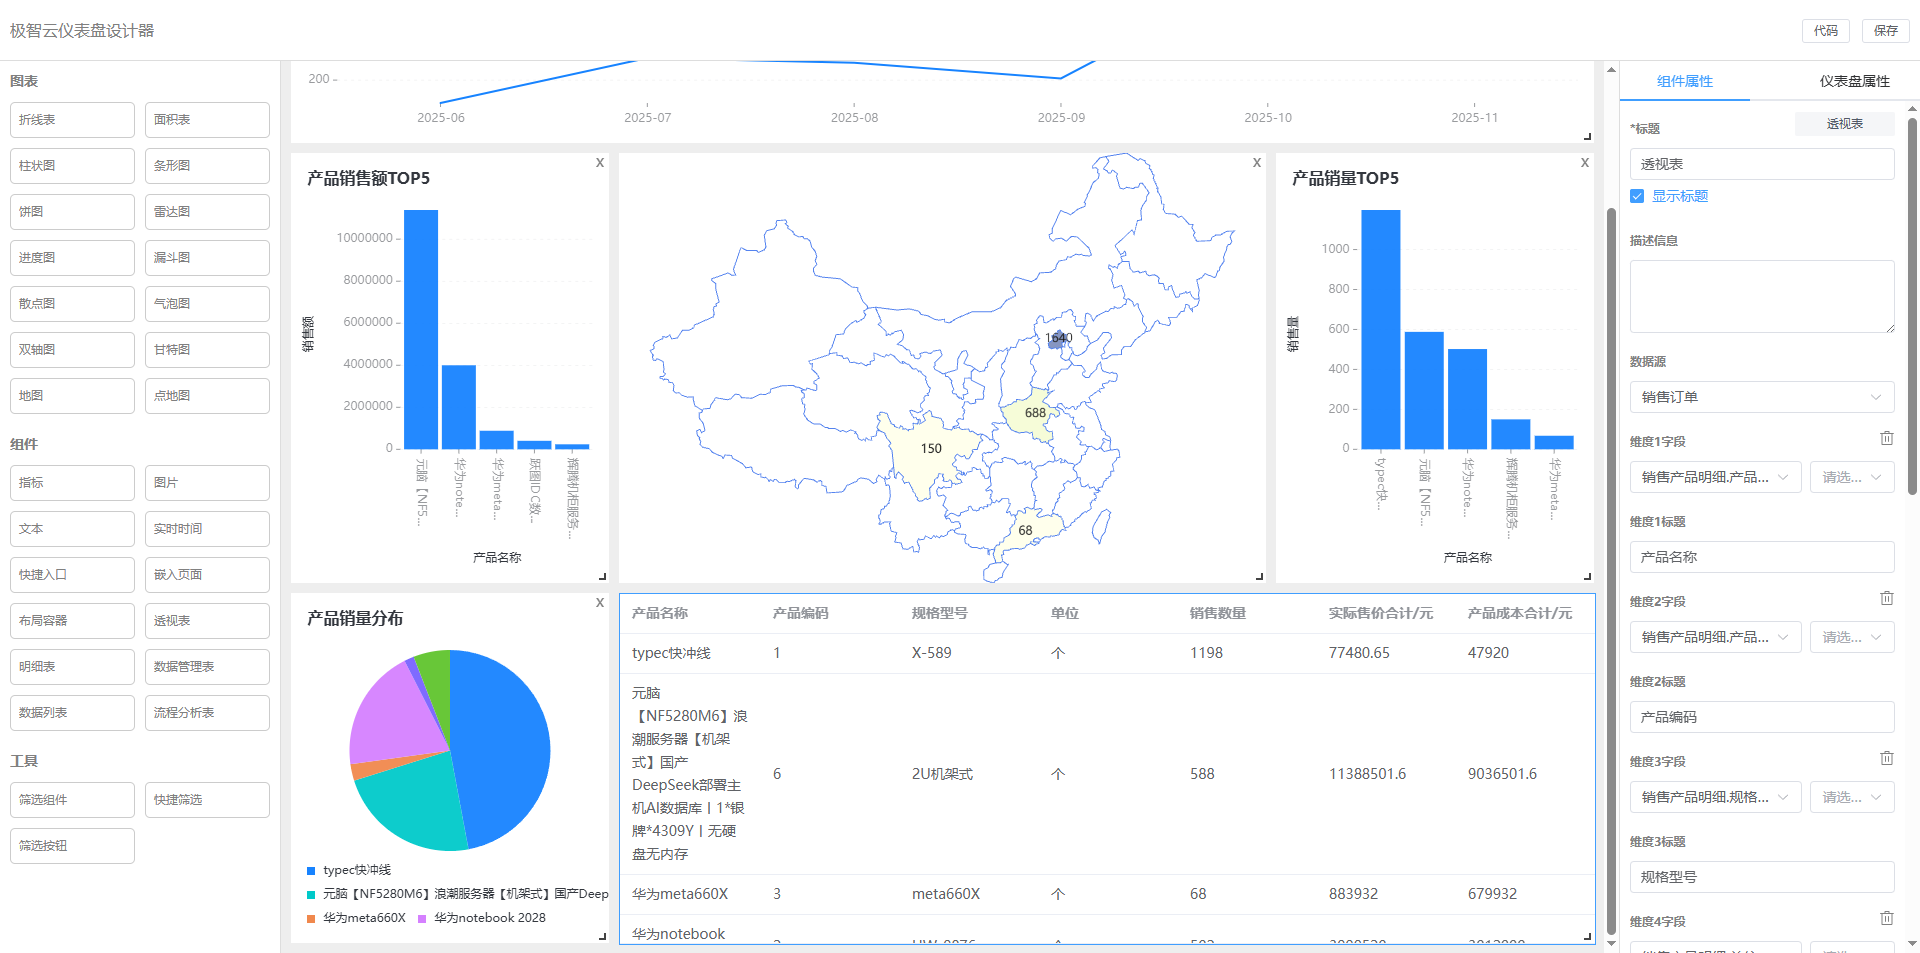Delete the 维度1字段 with trash icon
The height and width of the screenshot is (953, 1920).
[x=1886, y=438]
